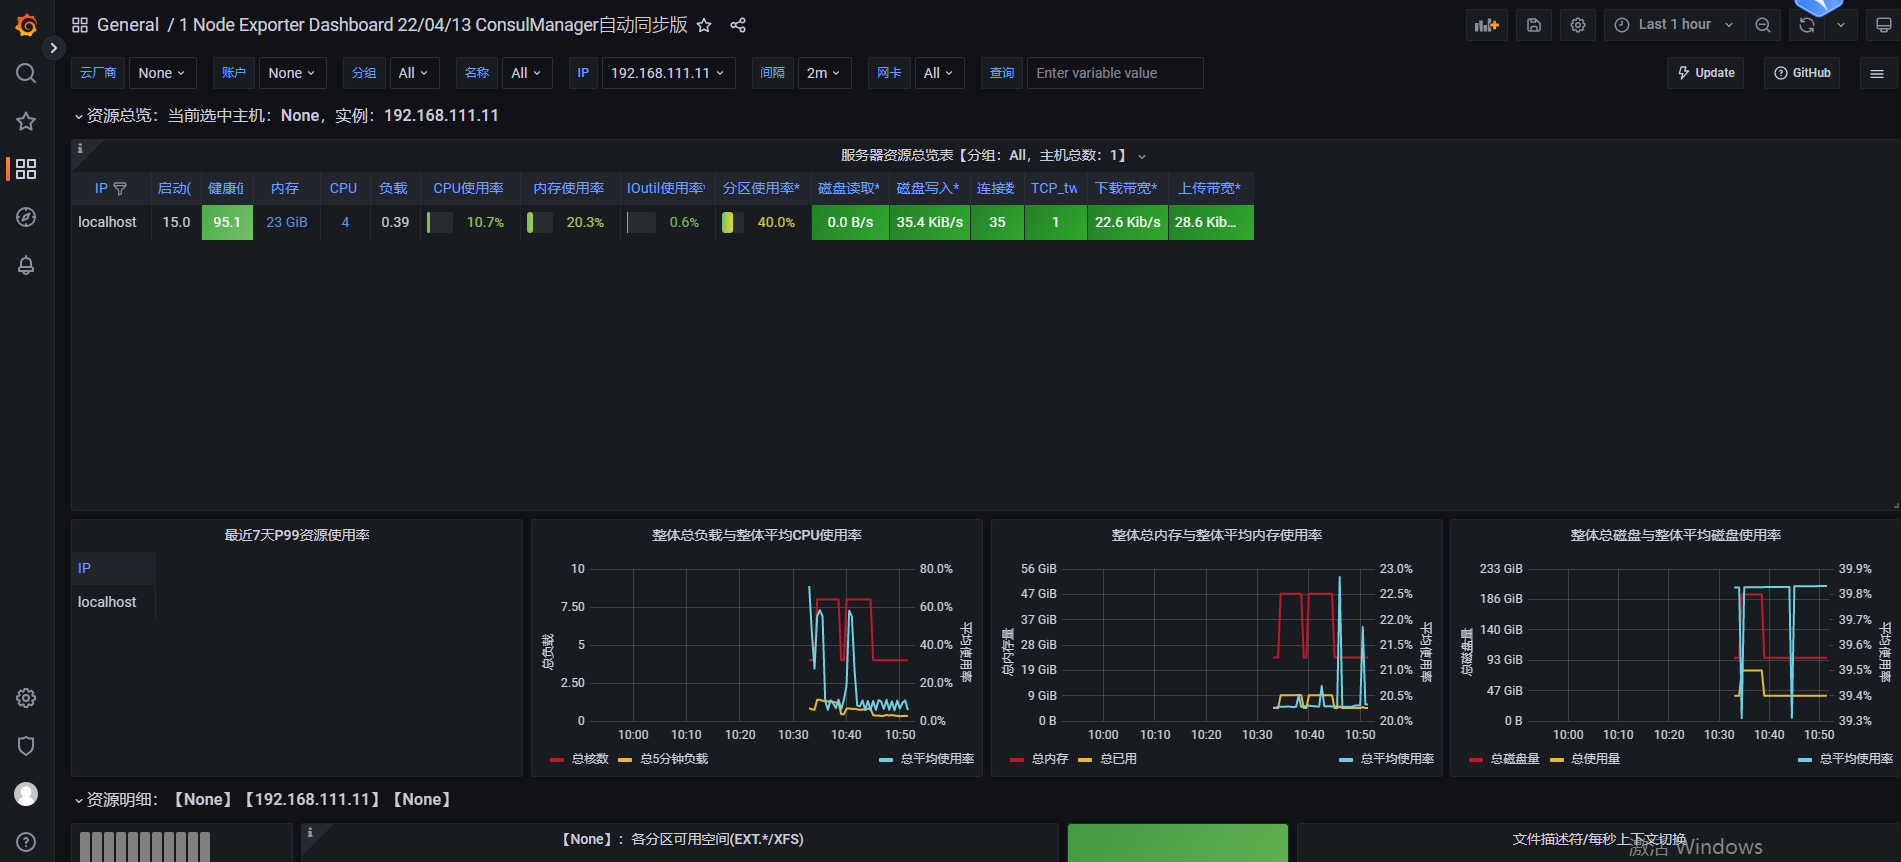
Task: Open the 云厂商 None dropdown
Action: [162, 73]
